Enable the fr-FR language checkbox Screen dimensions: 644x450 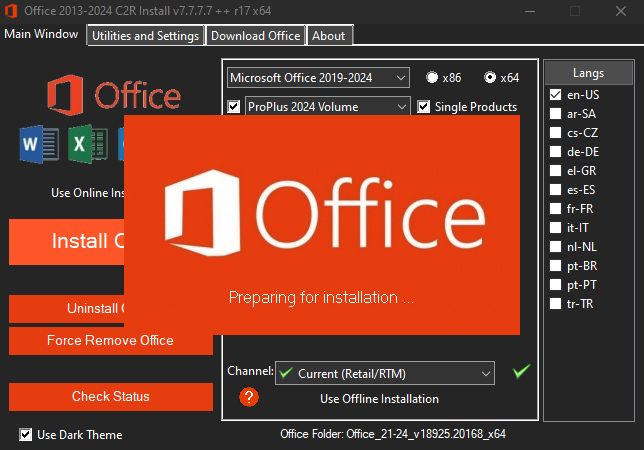(x=555, y=208)
